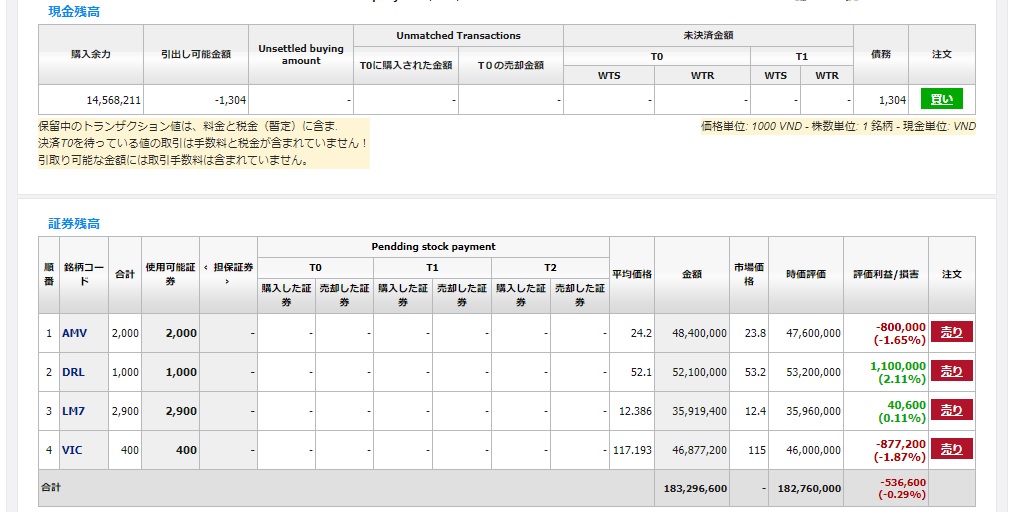Screen dimensions: 1012x512
Task: Click the 市場価格 column header
Action: (x=748, y=274)
